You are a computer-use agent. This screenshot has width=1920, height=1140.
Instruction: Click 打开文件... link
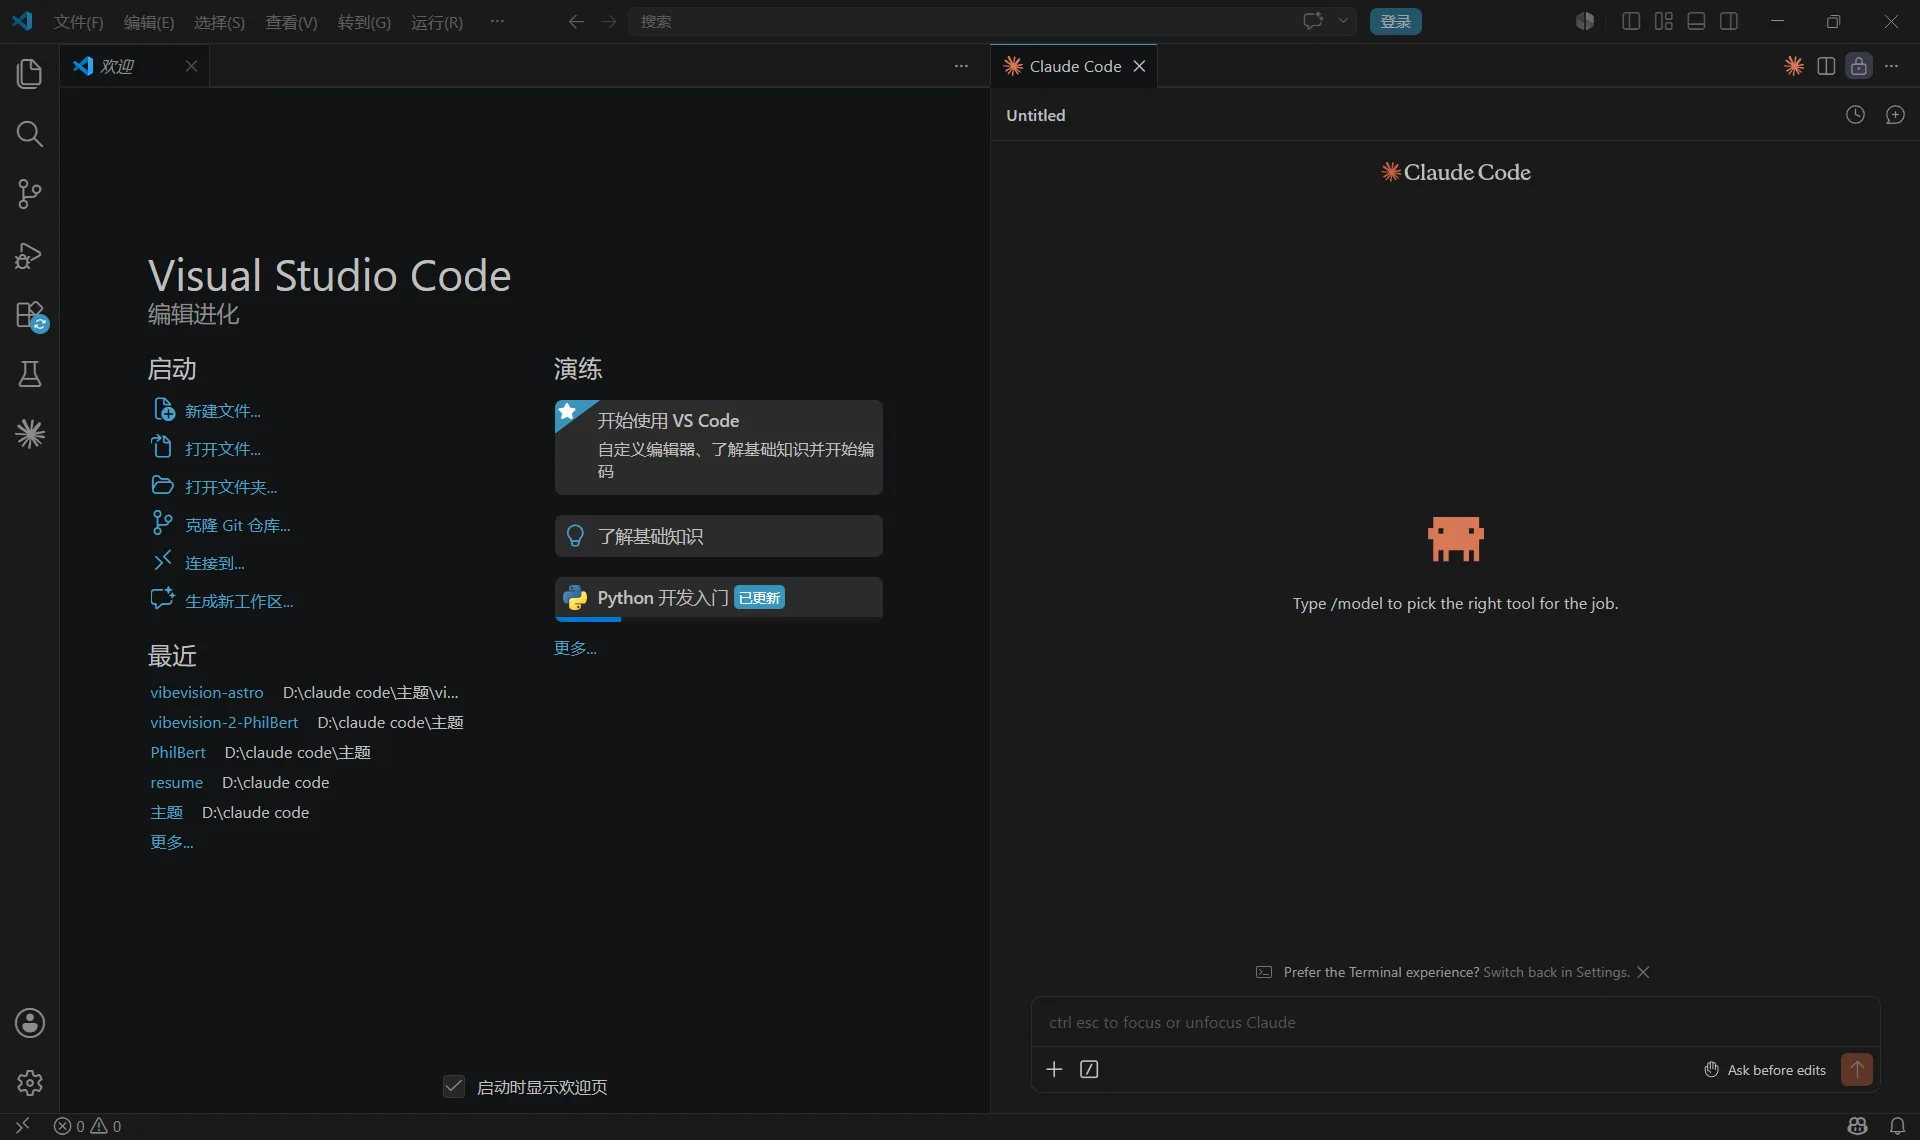222,449
